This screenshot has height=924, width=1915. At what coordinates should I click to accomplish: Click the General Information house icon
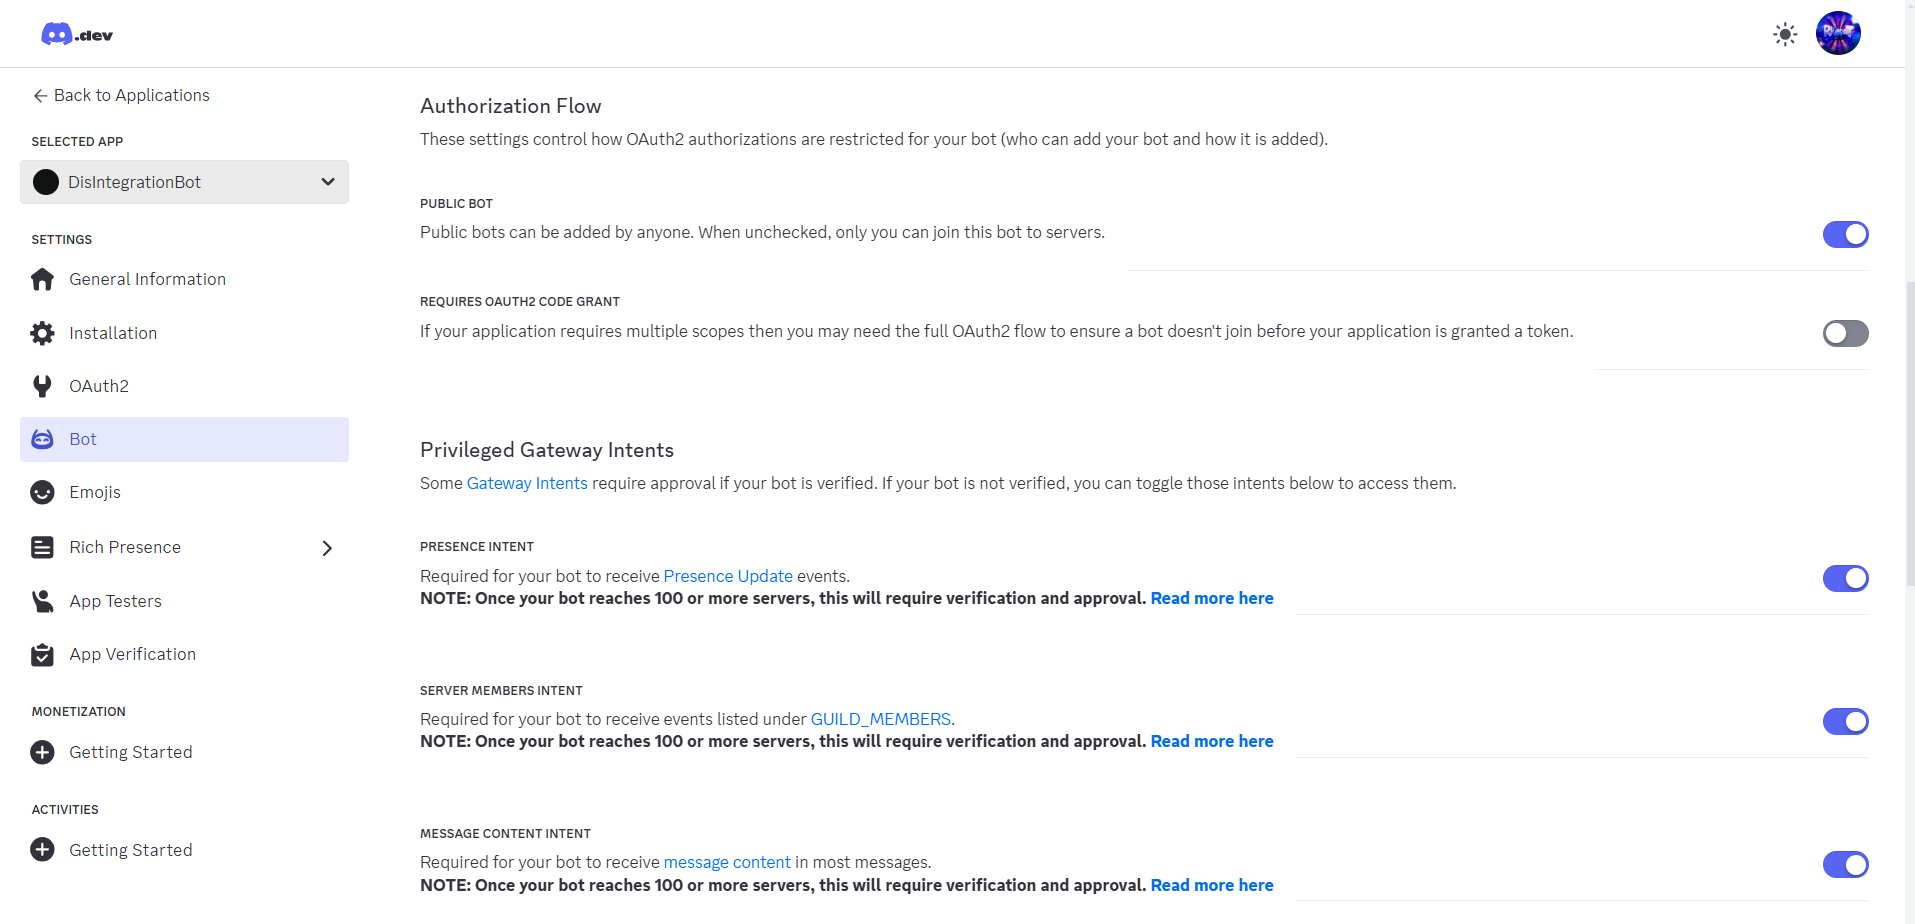[42, 279]
